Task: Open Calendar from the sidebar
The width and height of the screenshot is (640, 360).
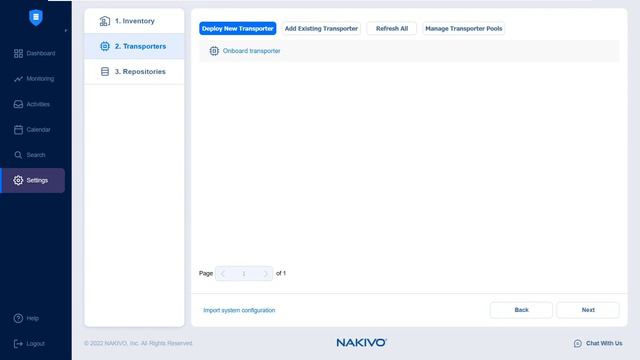Action: [32, 129]
